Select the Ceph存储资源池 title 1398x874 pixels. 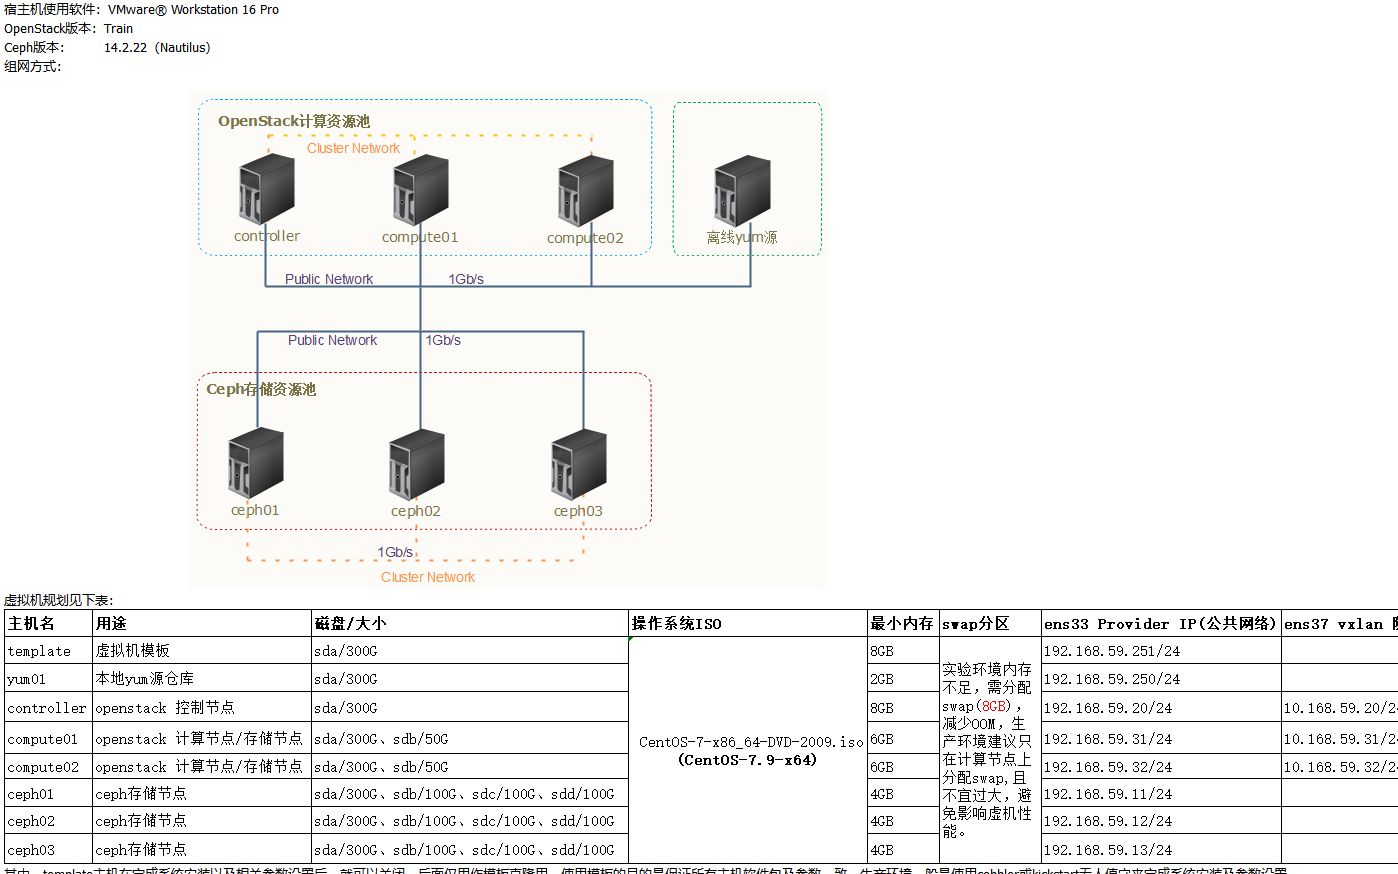coord(261,389)
